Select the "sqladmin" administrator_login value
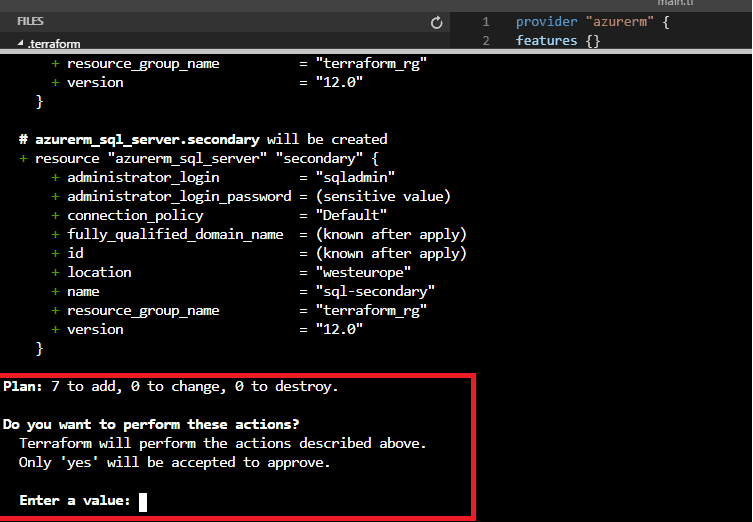The width and height of the screenshot is (753, 522). coord(355,178)
